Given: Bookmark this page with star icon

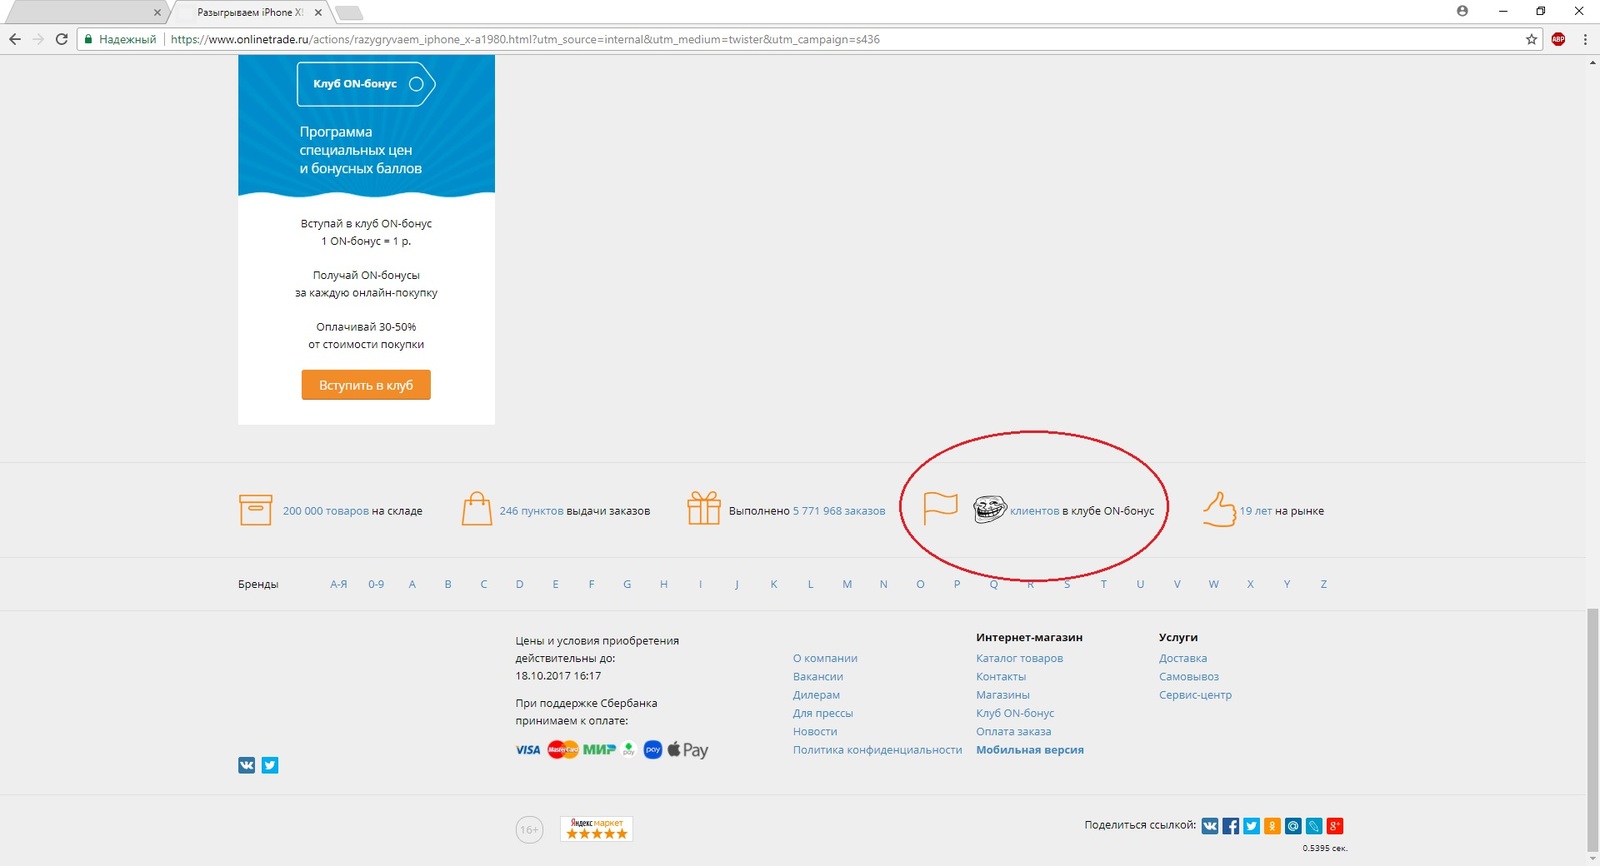Looking at the screenshot, I should coord(1531,39).
